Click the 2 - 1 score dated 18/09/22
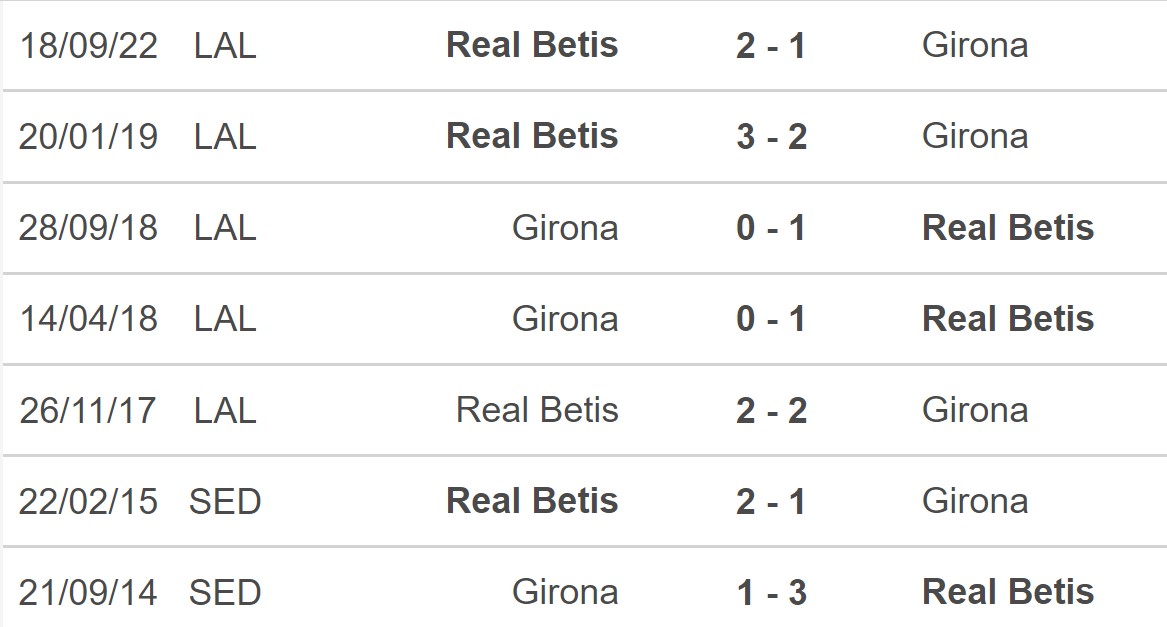Image resolution: width=1167 pixels, height=627 pixels. [x=771, y=46]
